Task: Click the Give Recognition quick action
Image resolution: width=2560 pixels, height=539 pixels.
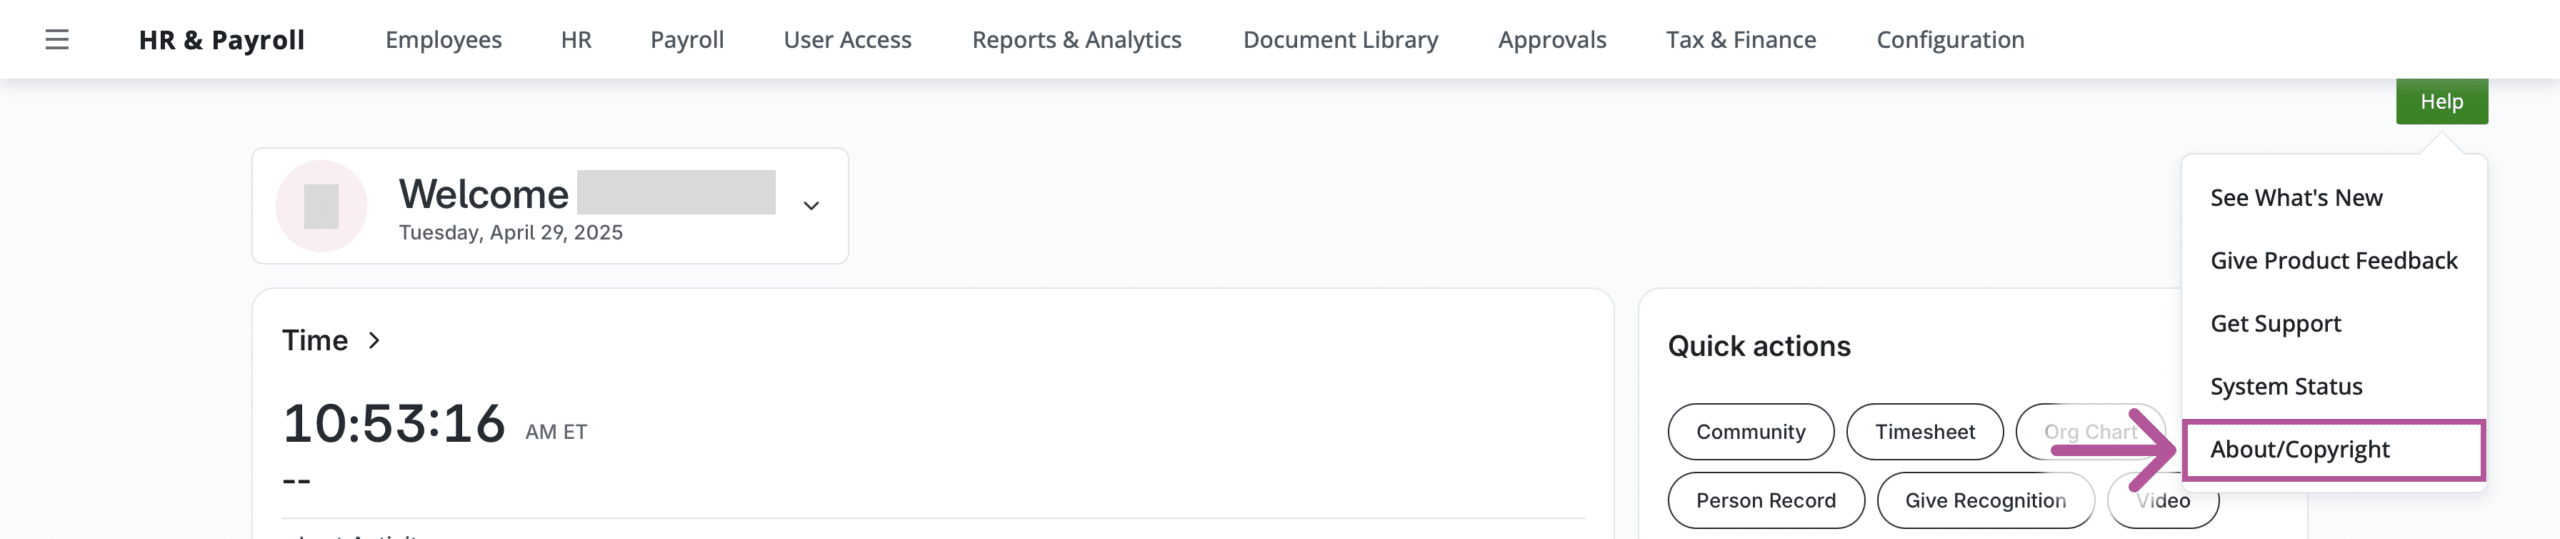Action: coord(1985,501)
